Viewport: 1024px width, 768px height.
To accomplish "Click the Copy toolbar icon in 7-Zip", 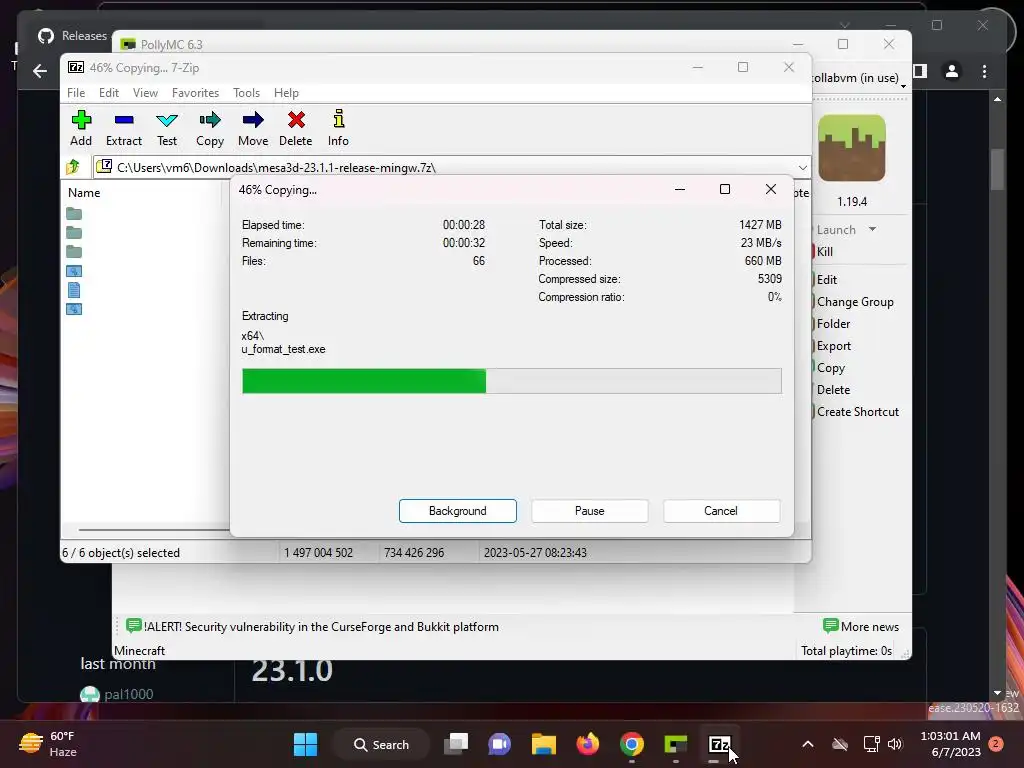I will coord(210,128).
